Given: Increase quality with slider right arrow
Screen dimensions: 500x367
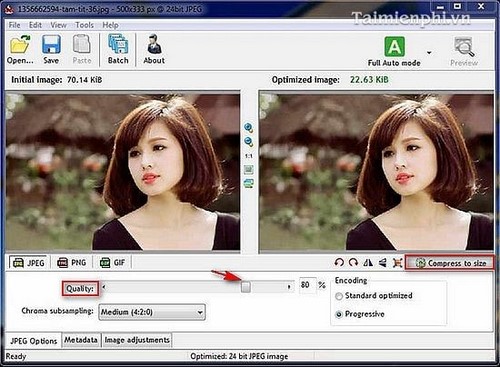Looking at the screenshot, I should click(x=289, y=287).
